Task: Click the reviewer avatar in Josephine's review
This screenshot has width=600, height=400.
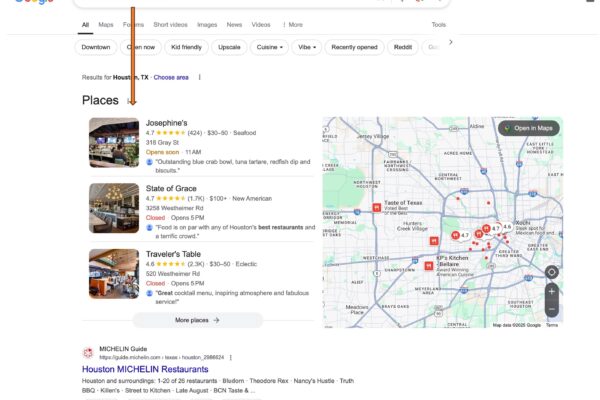Action: tap(150, 162)
